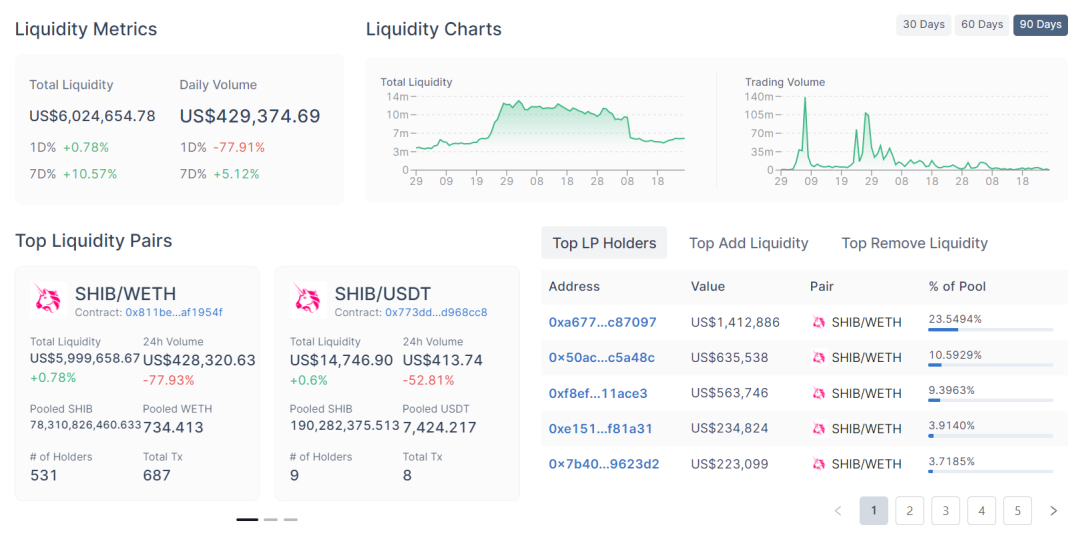Select the 30 Days chart range
Viewport: 1080px width, 541px height.
pyautogui.click(x=924, y=25)
